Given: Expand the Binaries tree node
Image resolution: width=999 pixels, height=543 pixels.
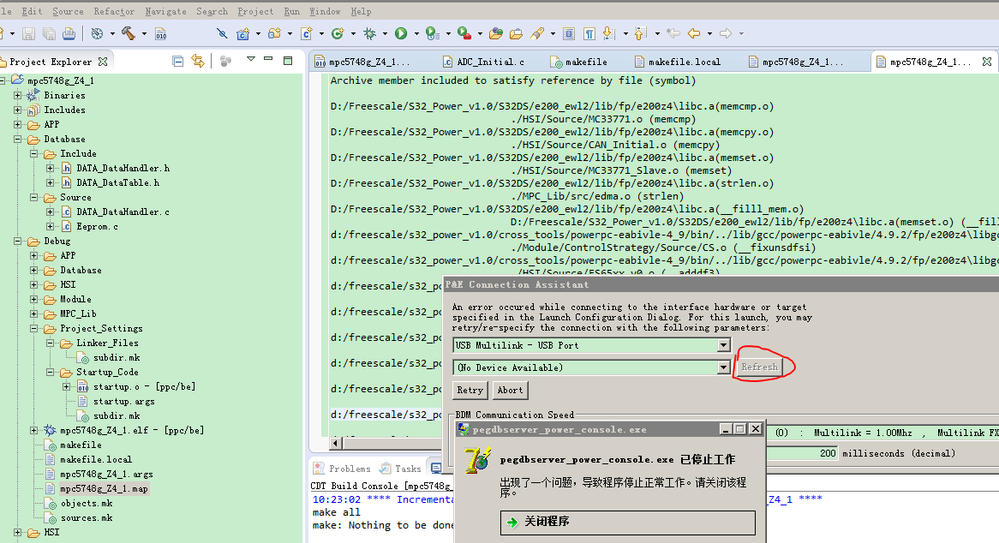Looking at the screenshot, I should (18, 95).
